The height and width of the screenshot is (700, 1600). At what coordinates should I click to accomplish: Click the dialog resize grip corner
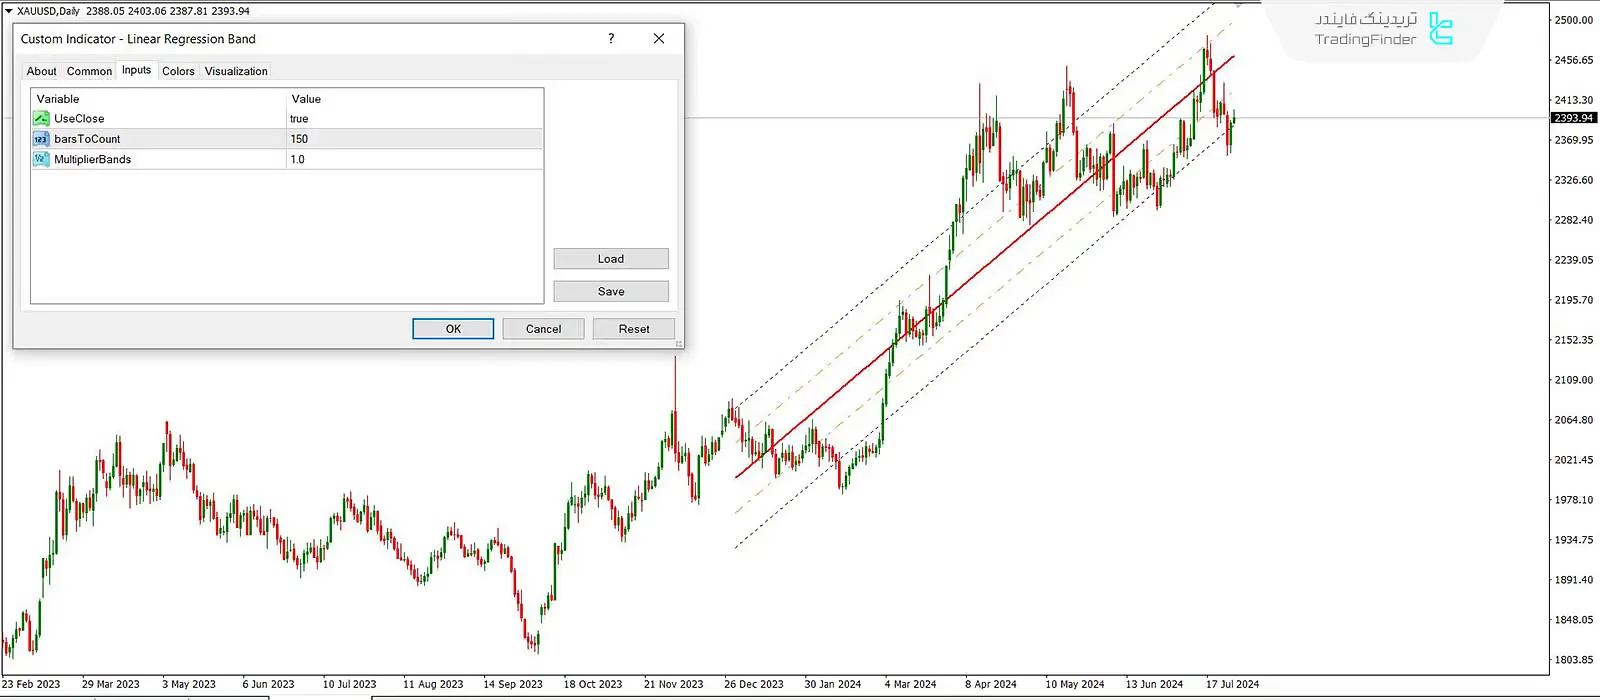679,344
